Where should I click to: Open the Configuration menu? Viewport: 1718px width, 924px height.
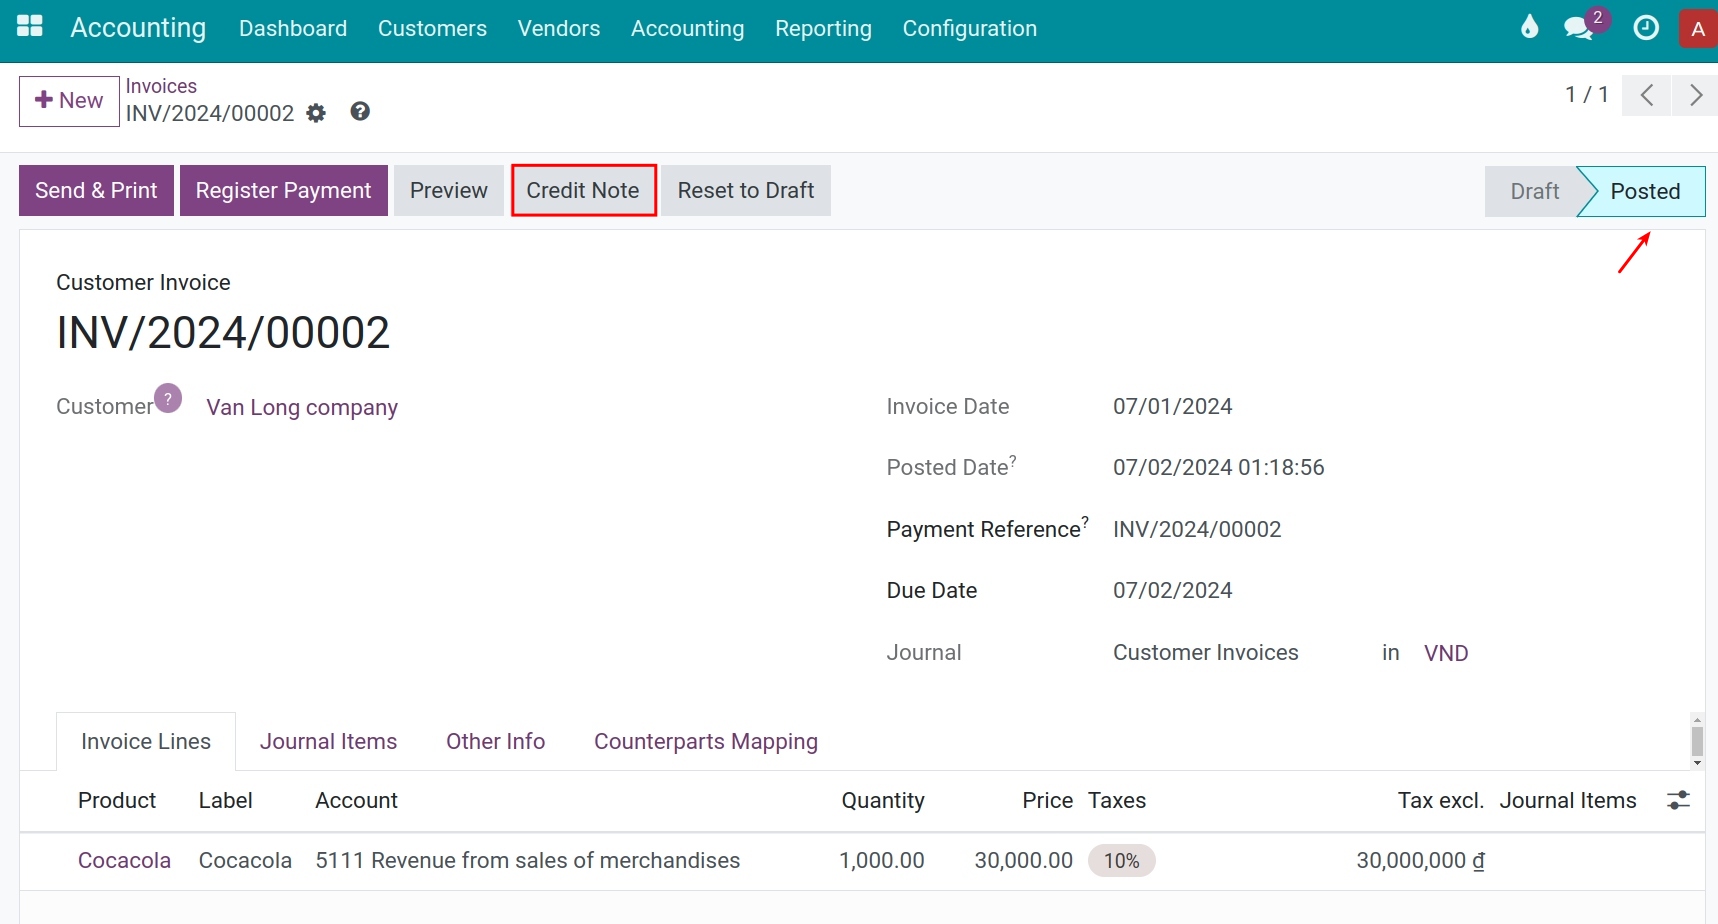coord(969,28)
